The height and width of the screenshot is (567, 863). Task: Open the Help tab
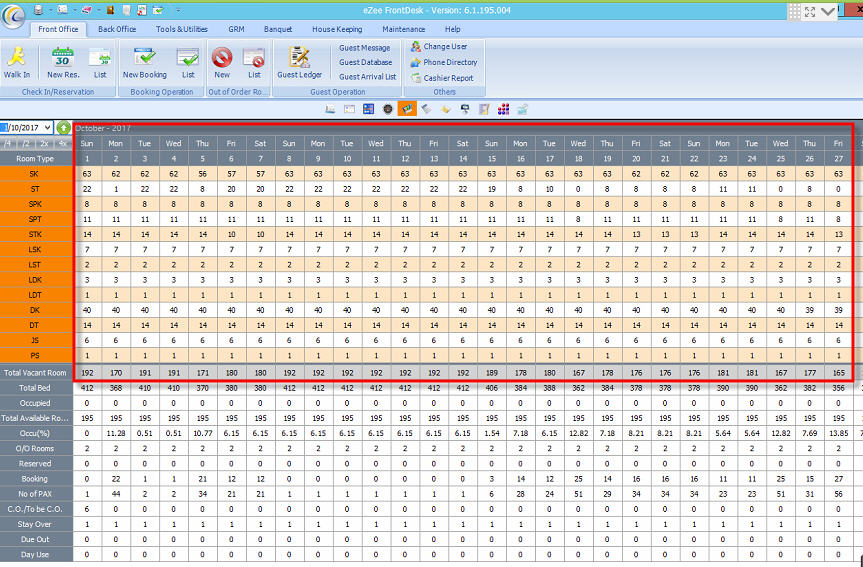click(x=452, y=29)
